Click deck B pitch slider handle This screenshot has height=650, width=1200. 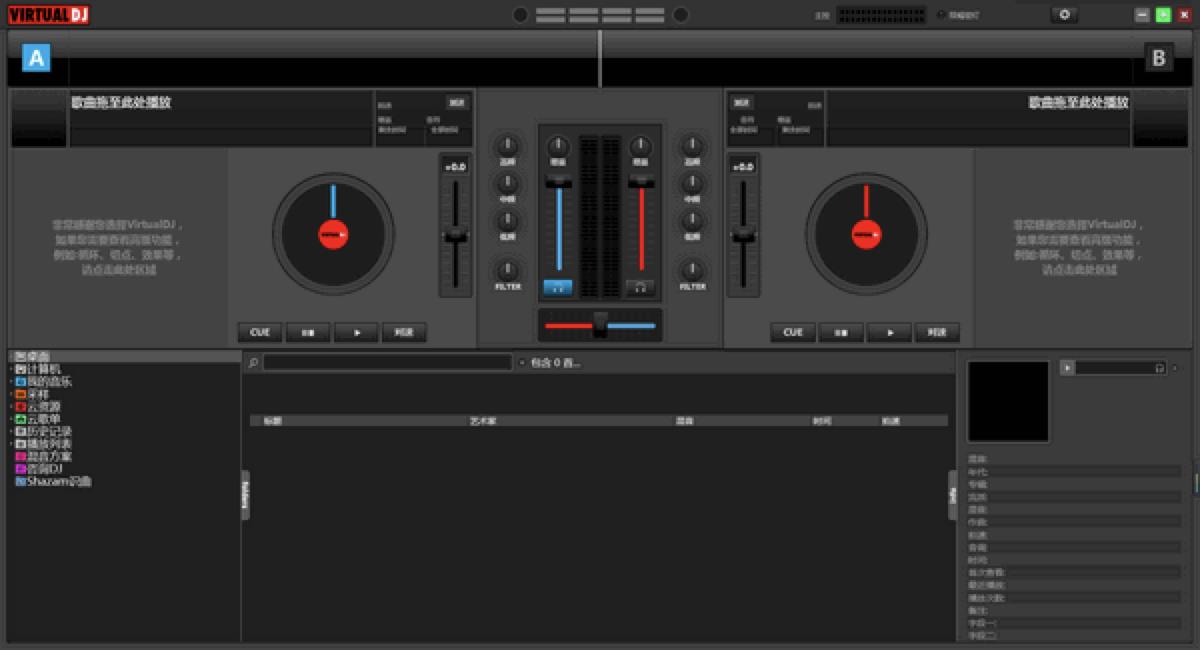point(743,236)
